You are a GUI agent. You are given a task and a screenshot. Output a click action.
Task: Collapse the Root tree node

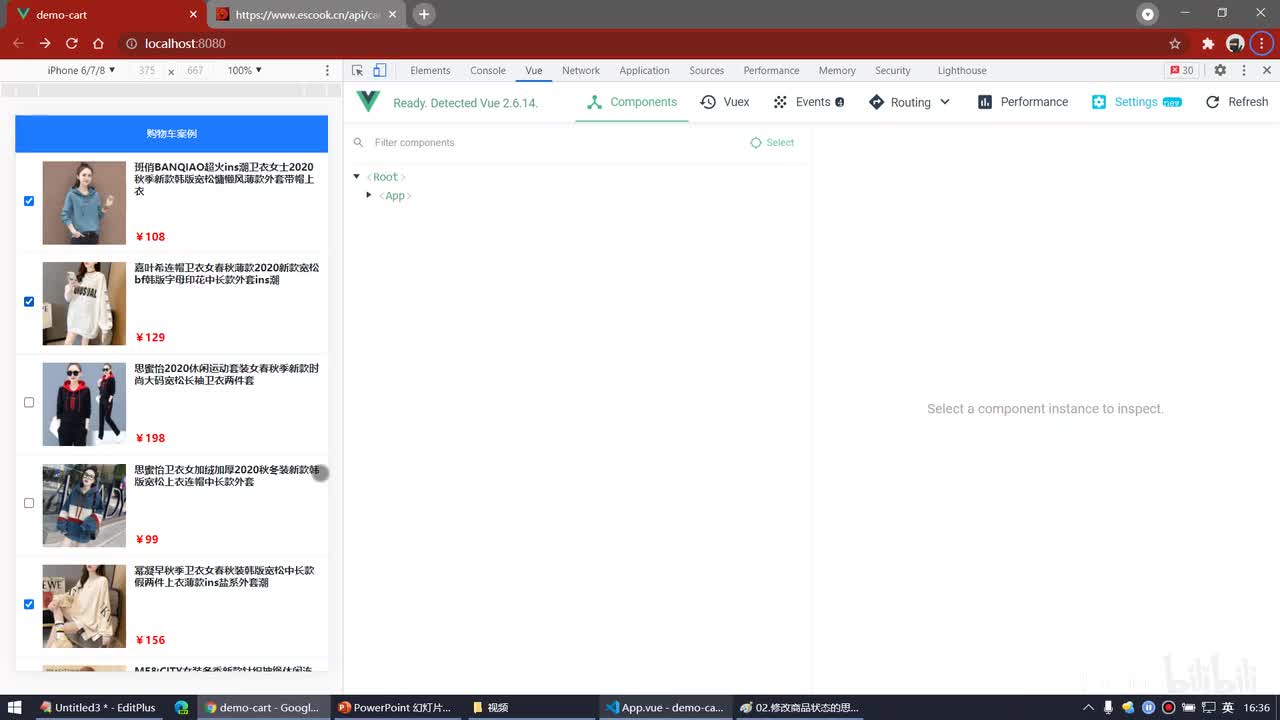(356, 177)
